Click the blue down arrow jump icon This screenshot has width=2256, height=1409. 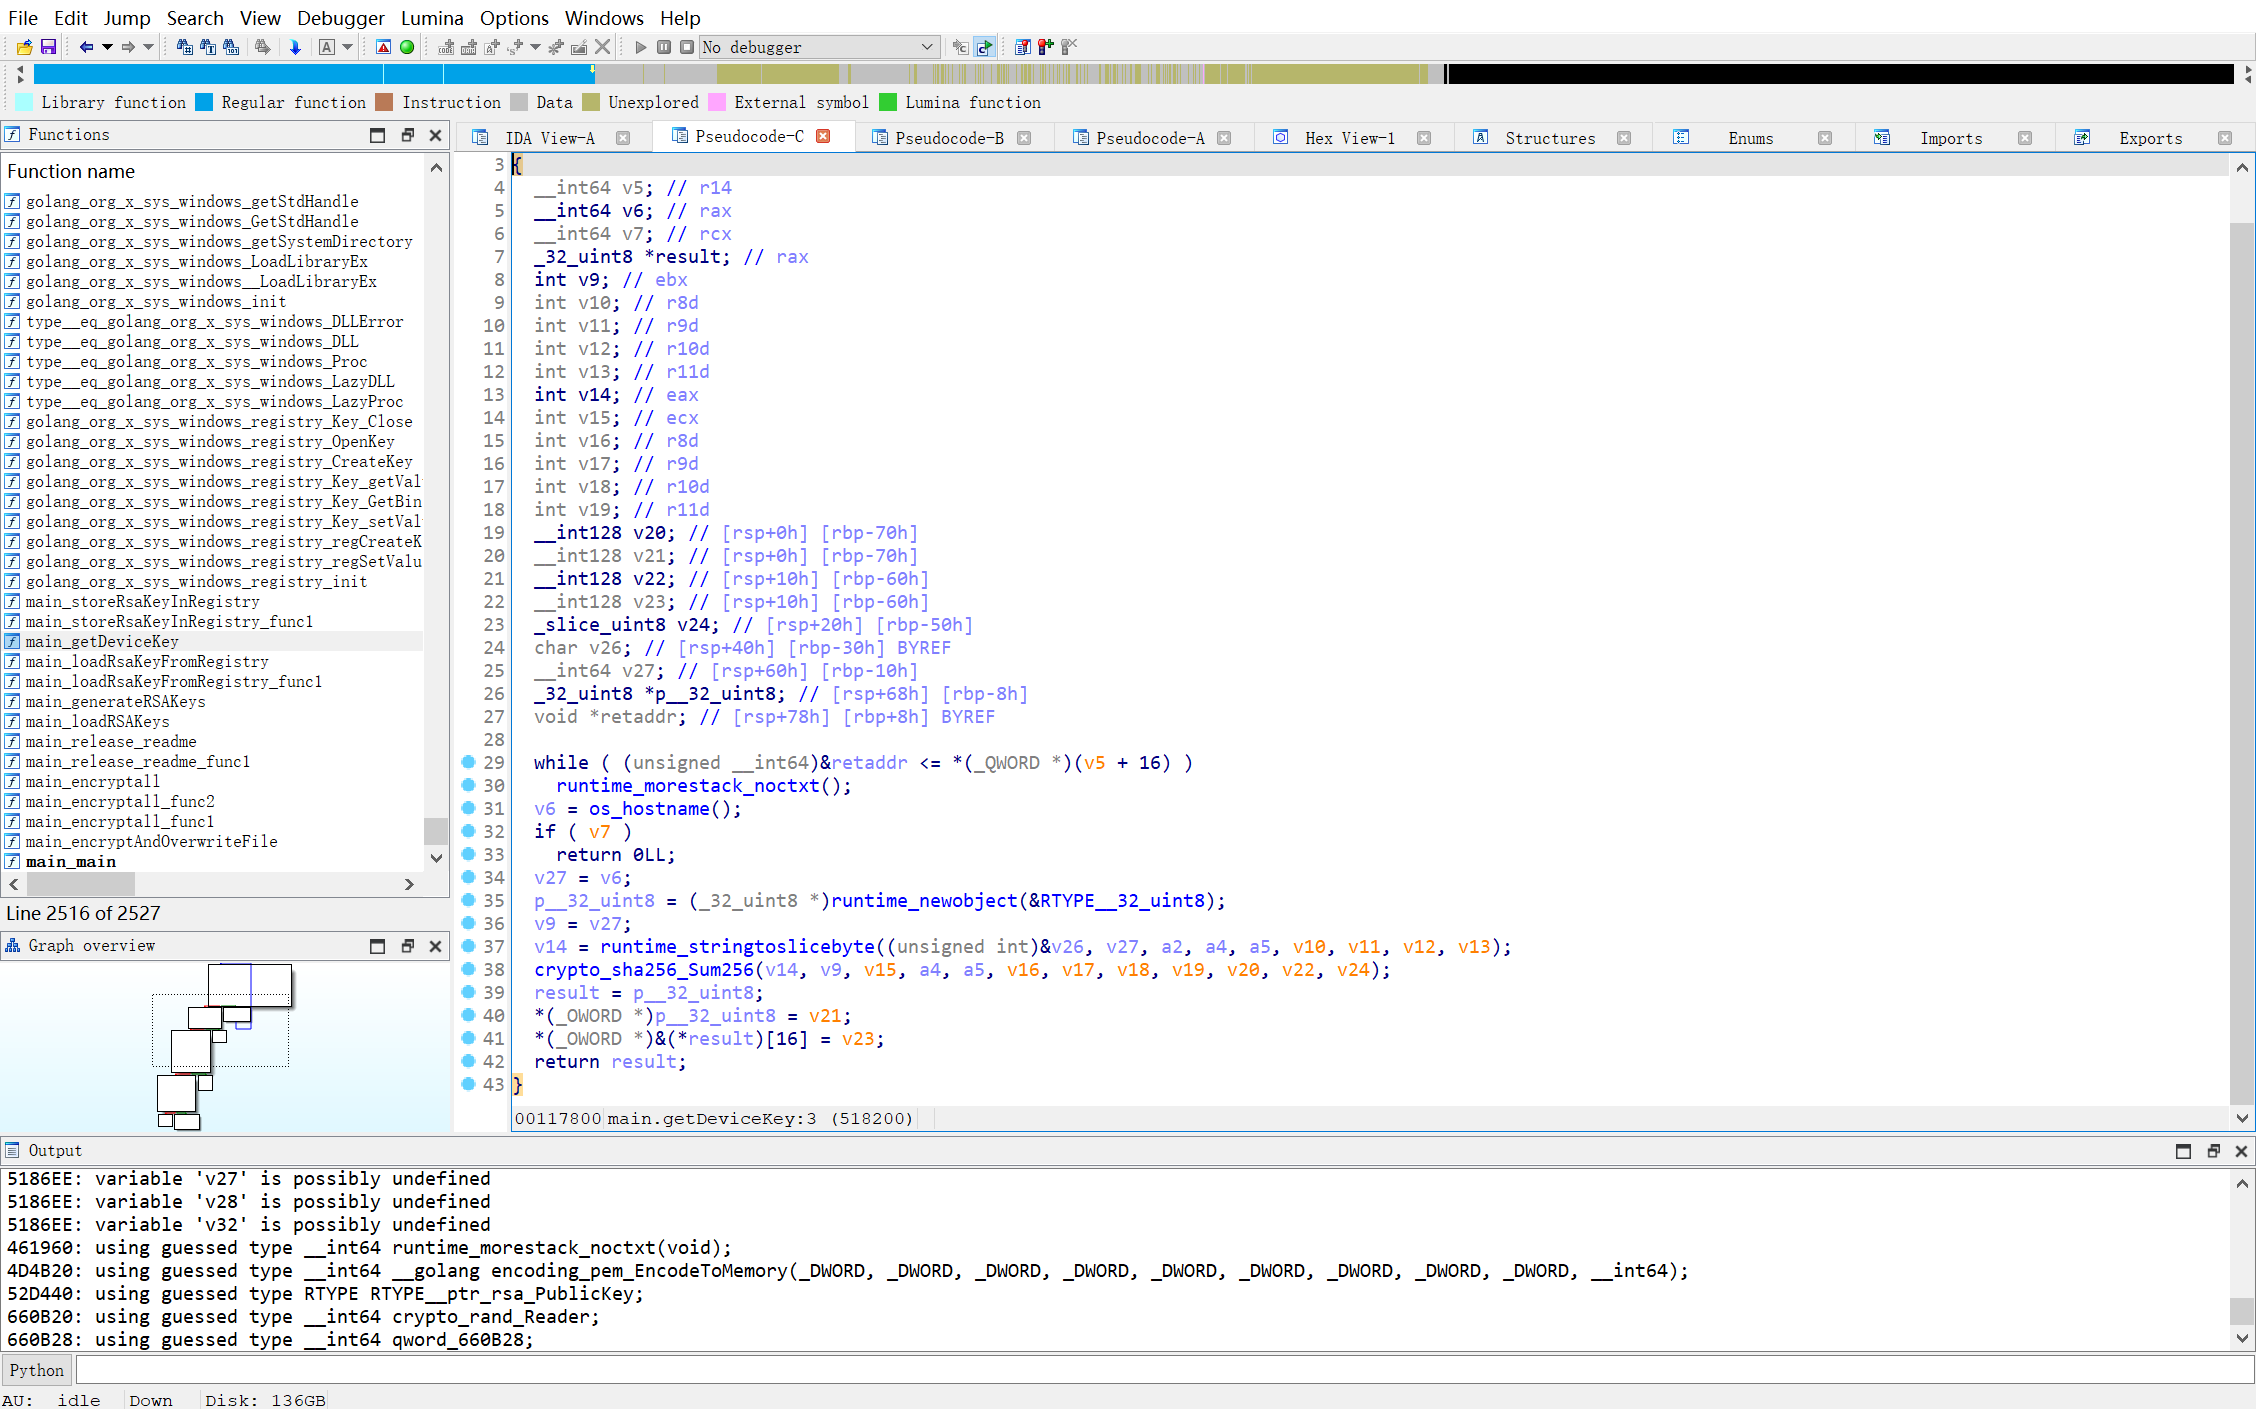[x=295, y=47]
